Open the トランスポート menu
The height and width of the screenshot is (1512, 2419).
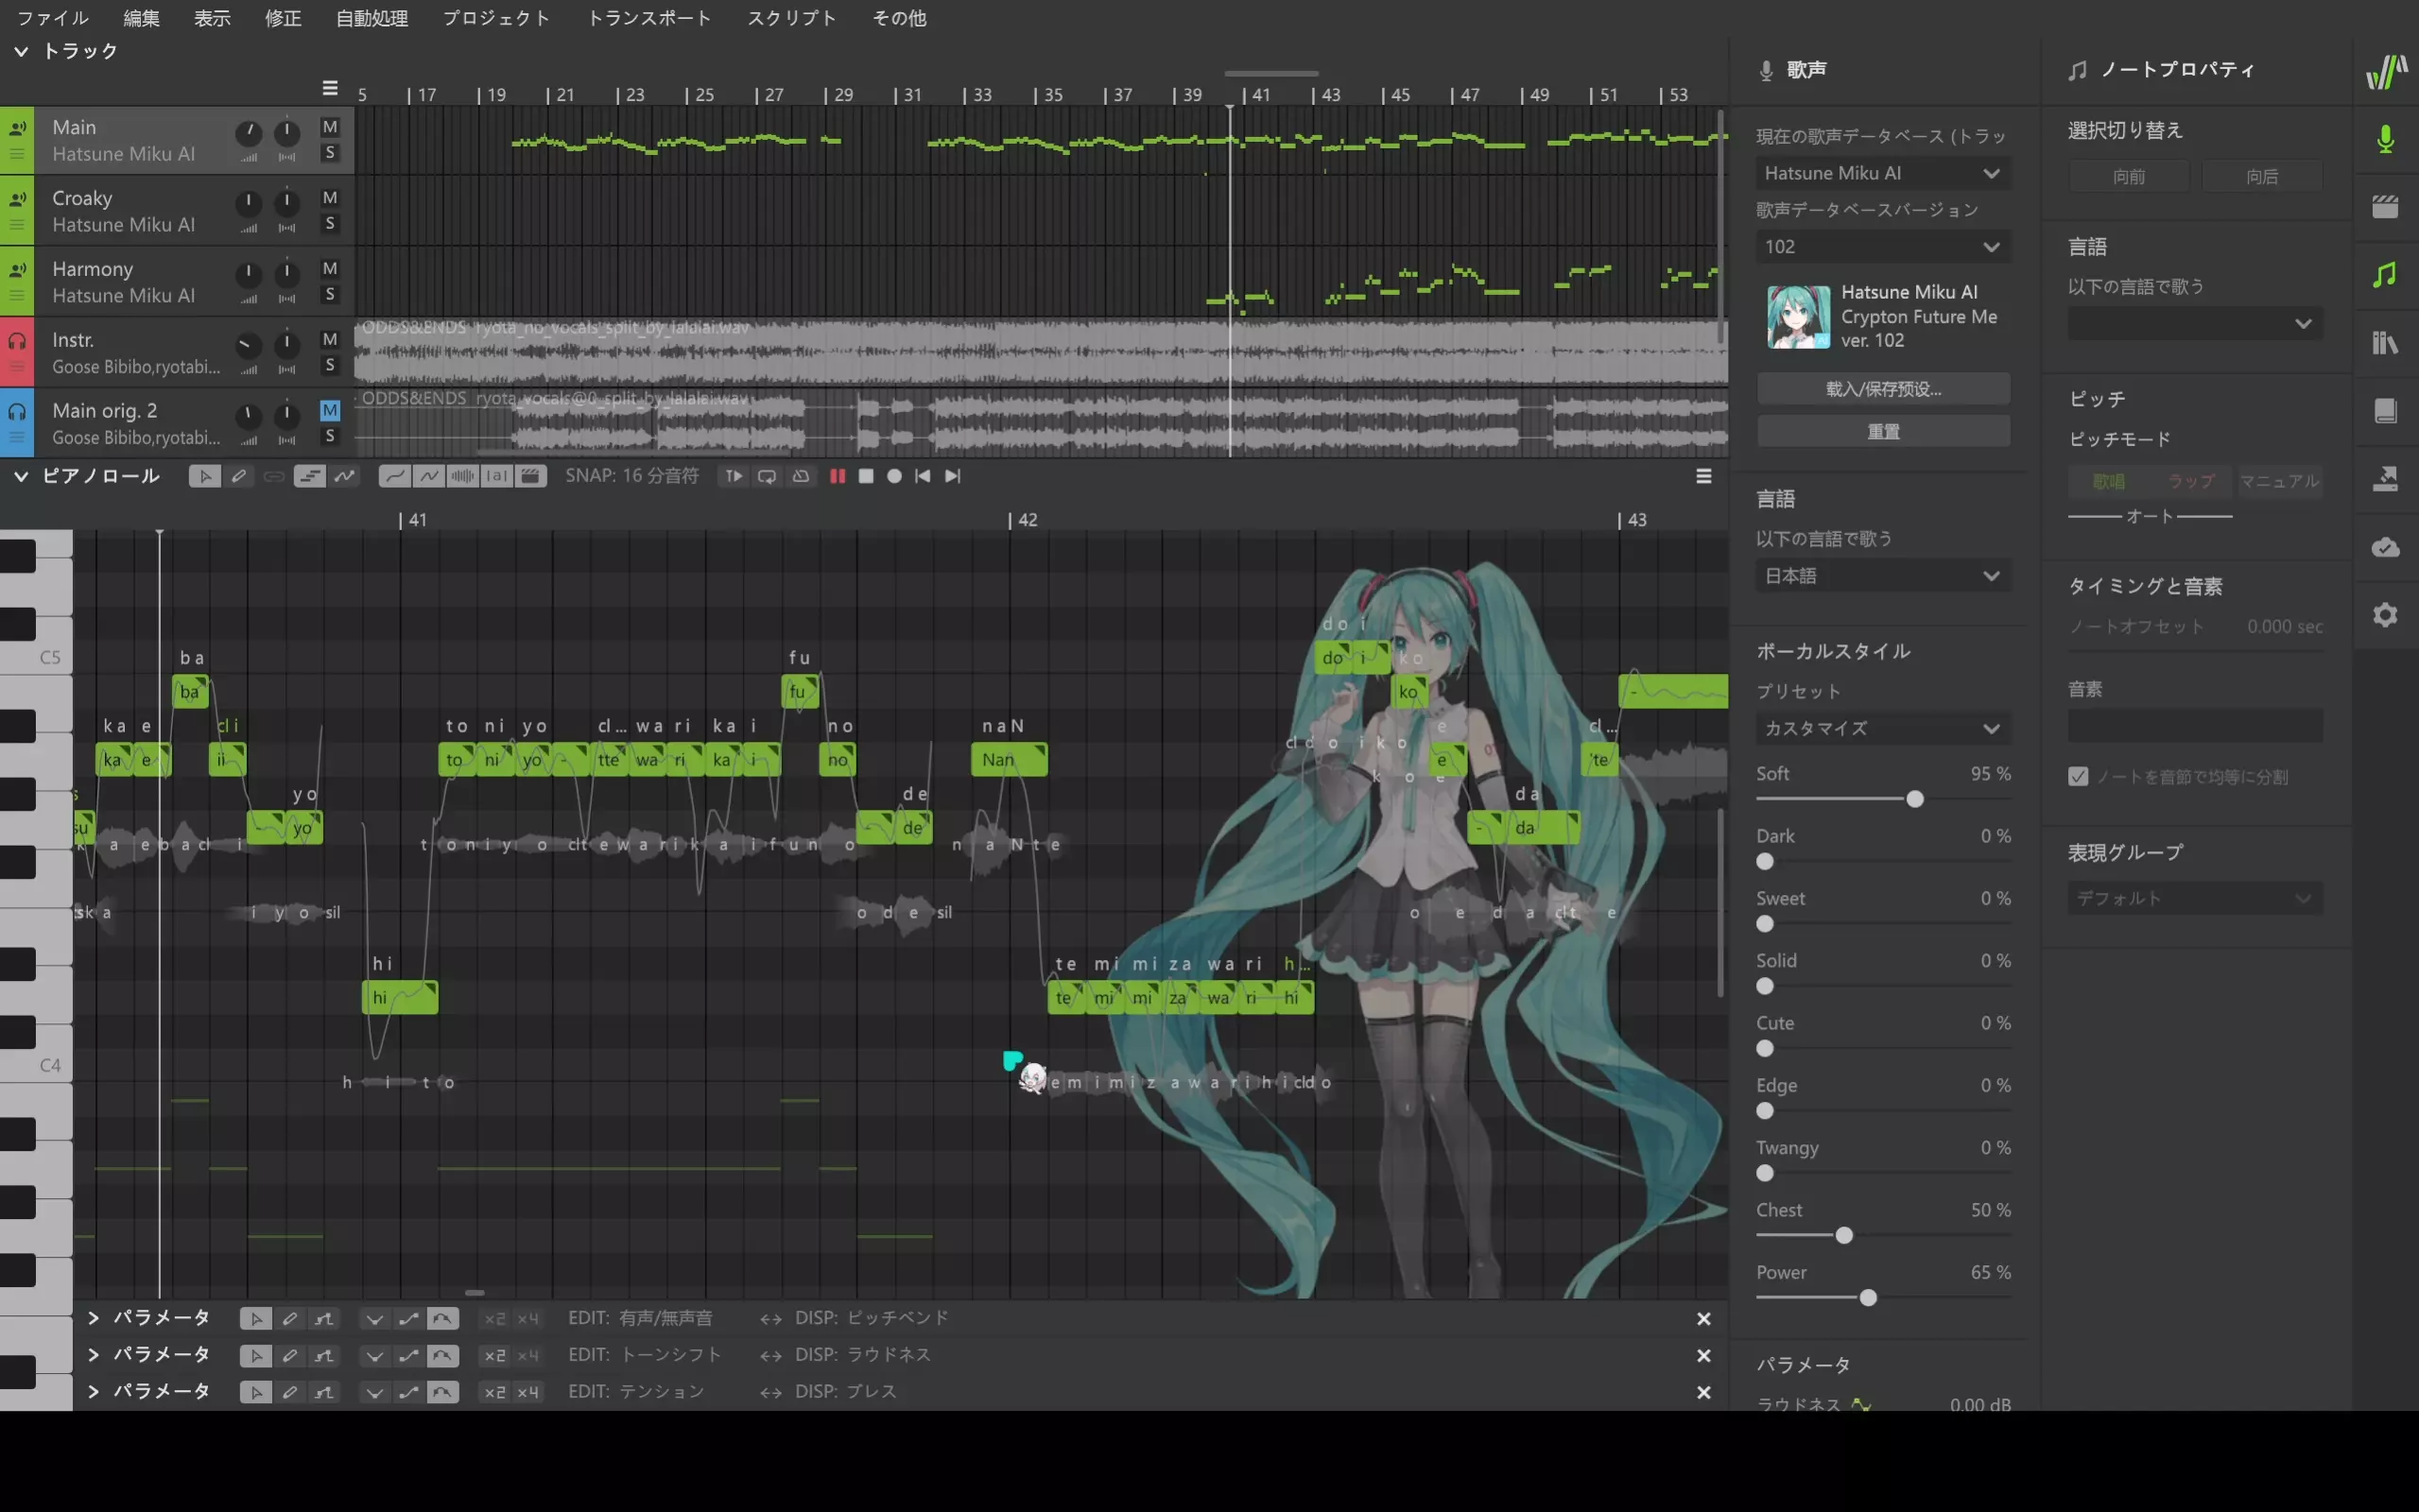(648, 18)
